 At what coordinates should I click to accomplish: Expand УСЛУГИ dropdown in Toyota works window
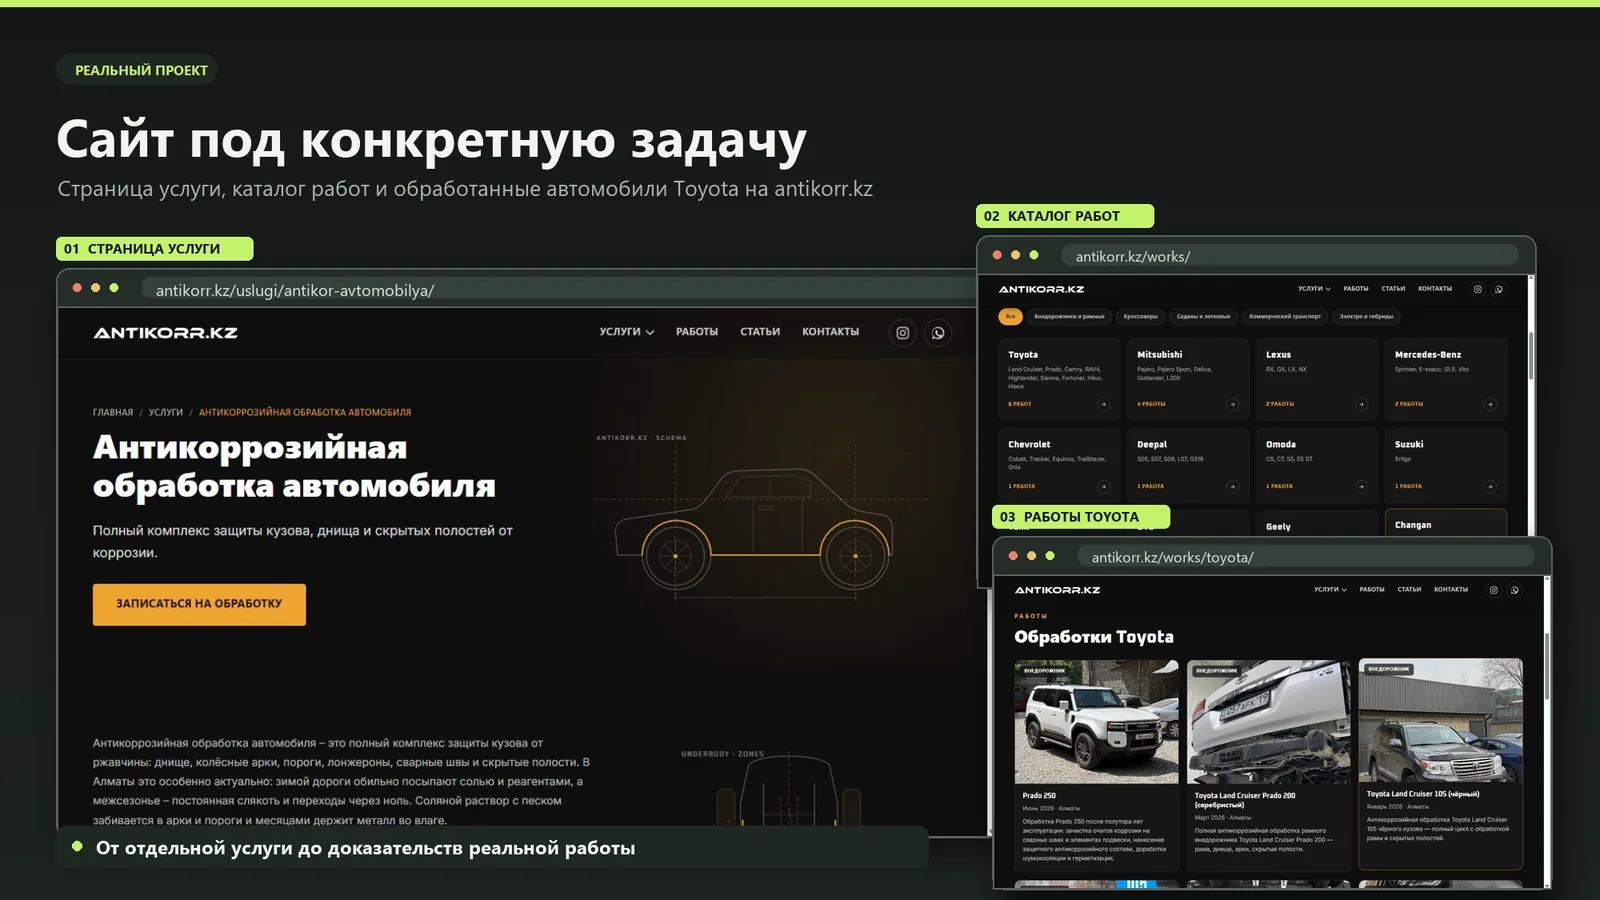1330,590
